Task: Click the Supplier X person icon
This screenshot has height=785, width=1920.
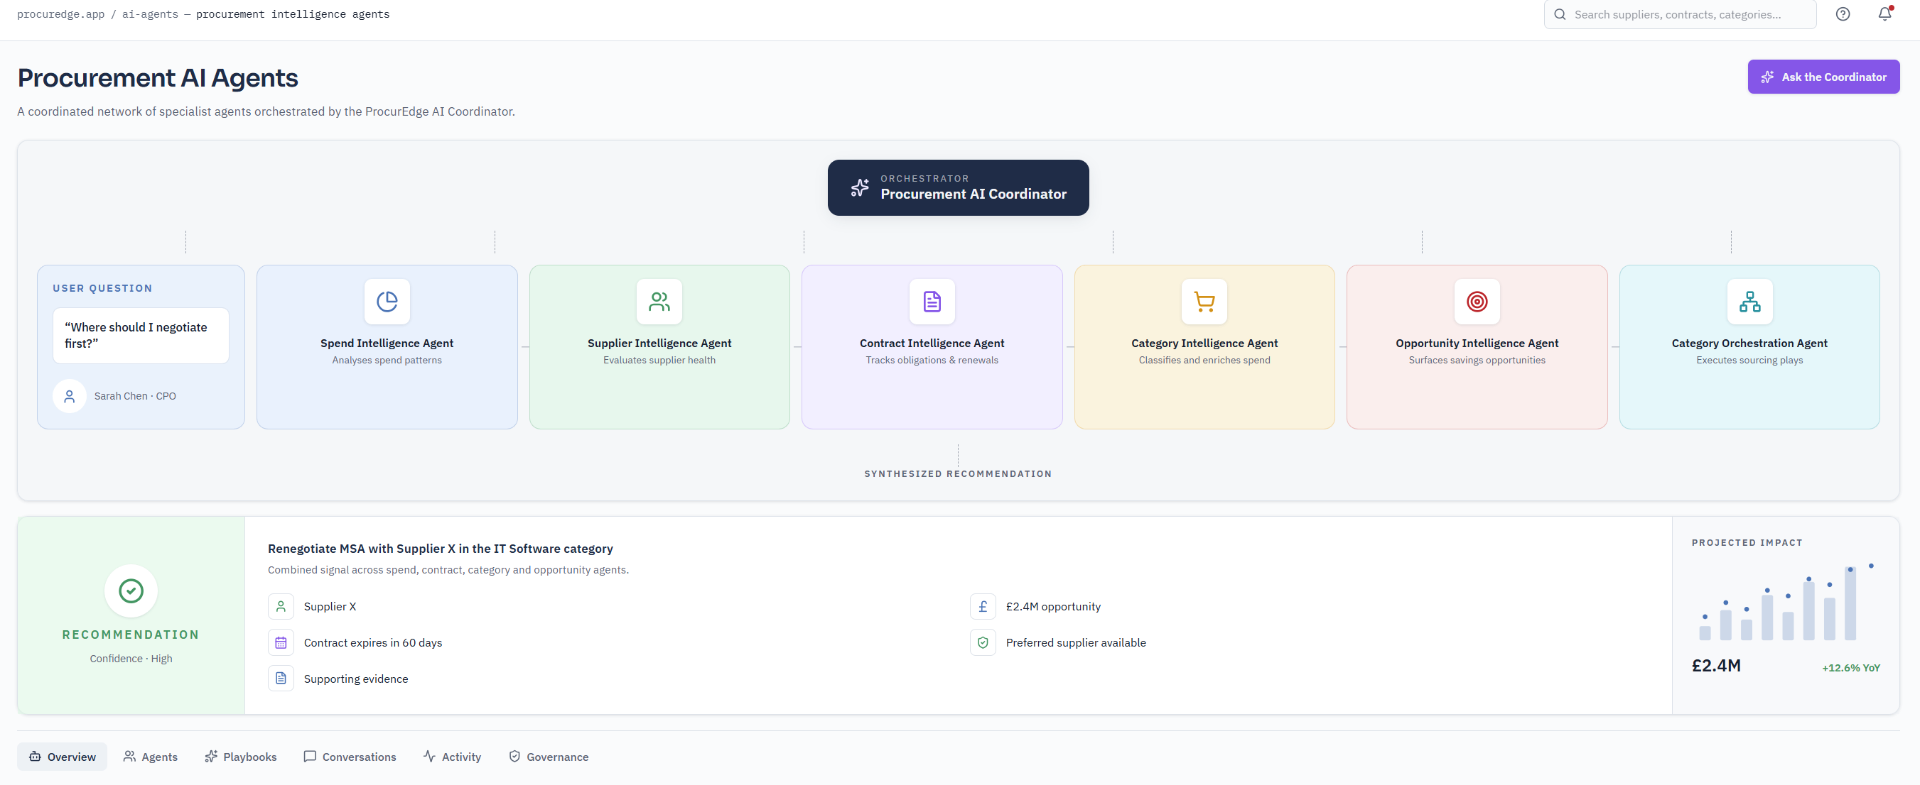Action: pyautogui.click(x=281, y=606)
